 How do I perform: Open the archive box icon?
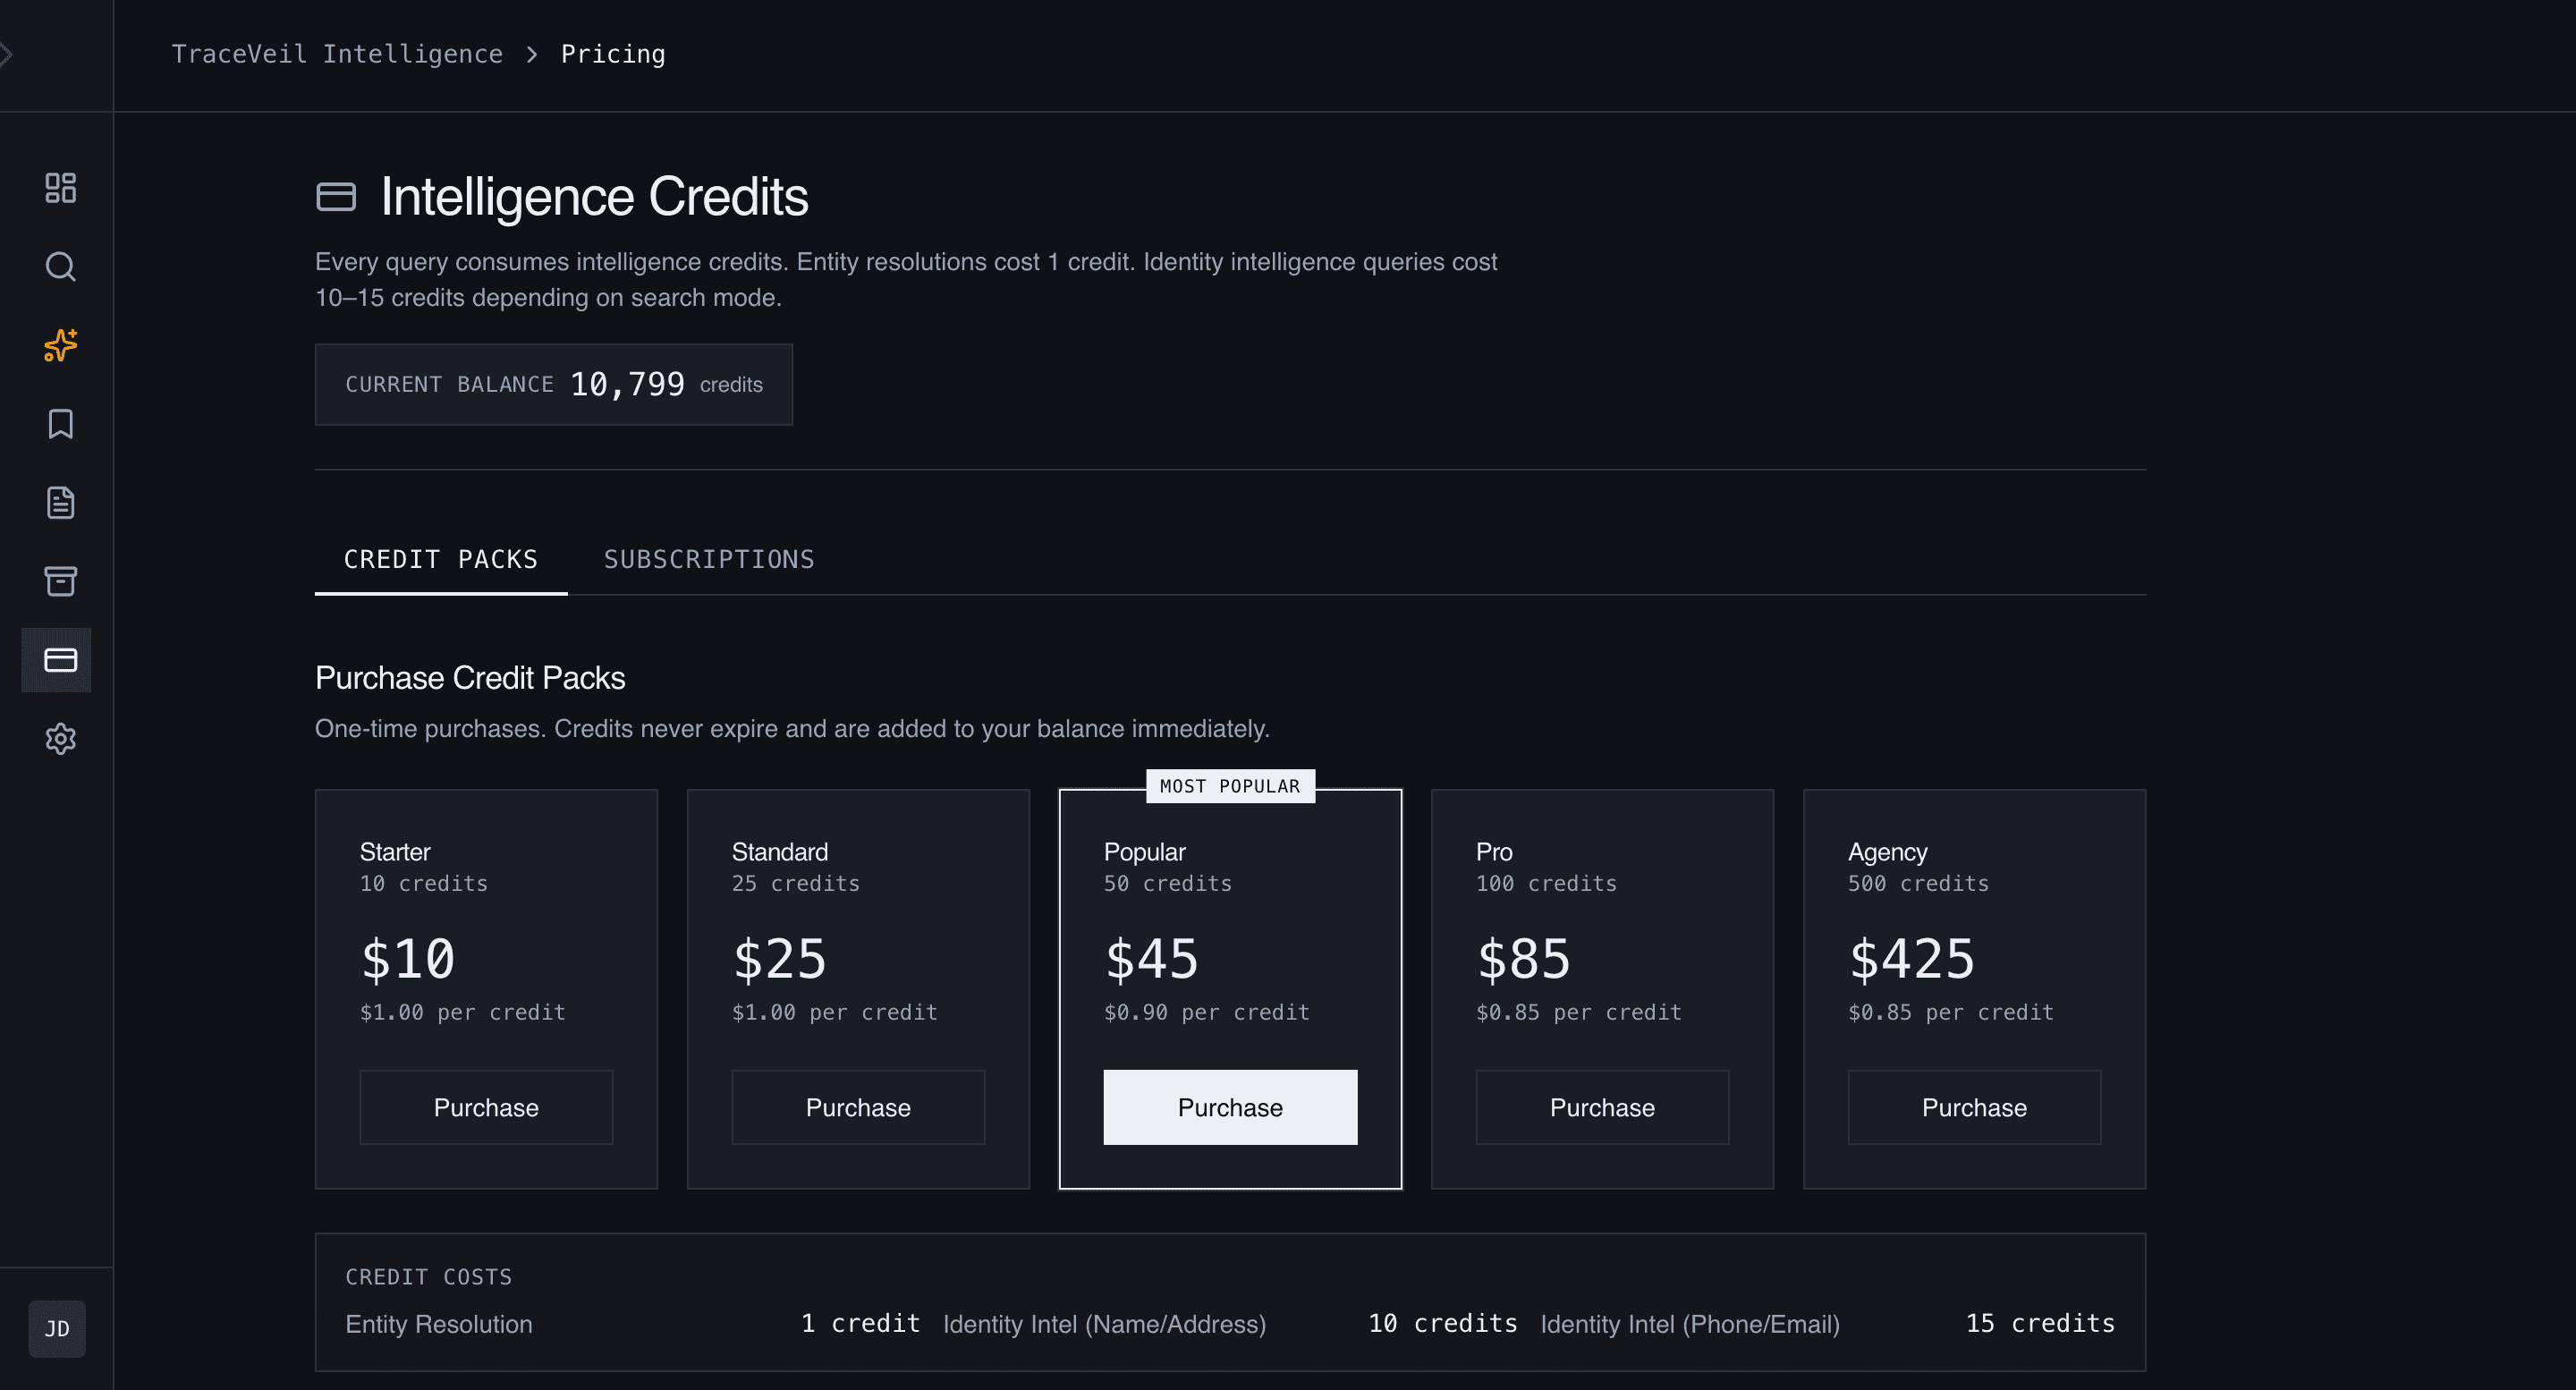(x=58, y=581)
